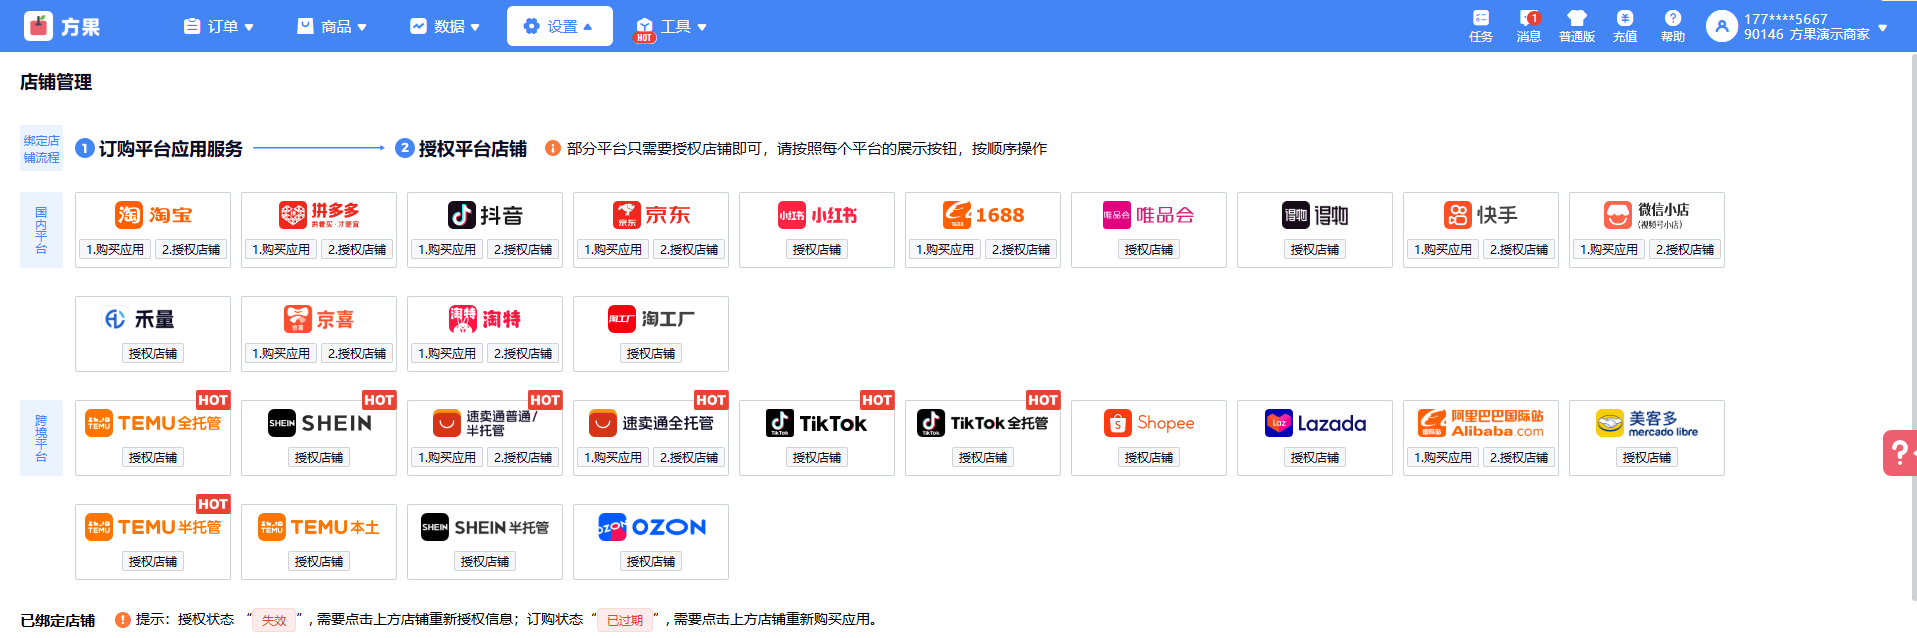This screenshot has width=1917, height=638.
Task: Click 授权店铺 under TEMU全托管
Action: click(x=153, y=457)
